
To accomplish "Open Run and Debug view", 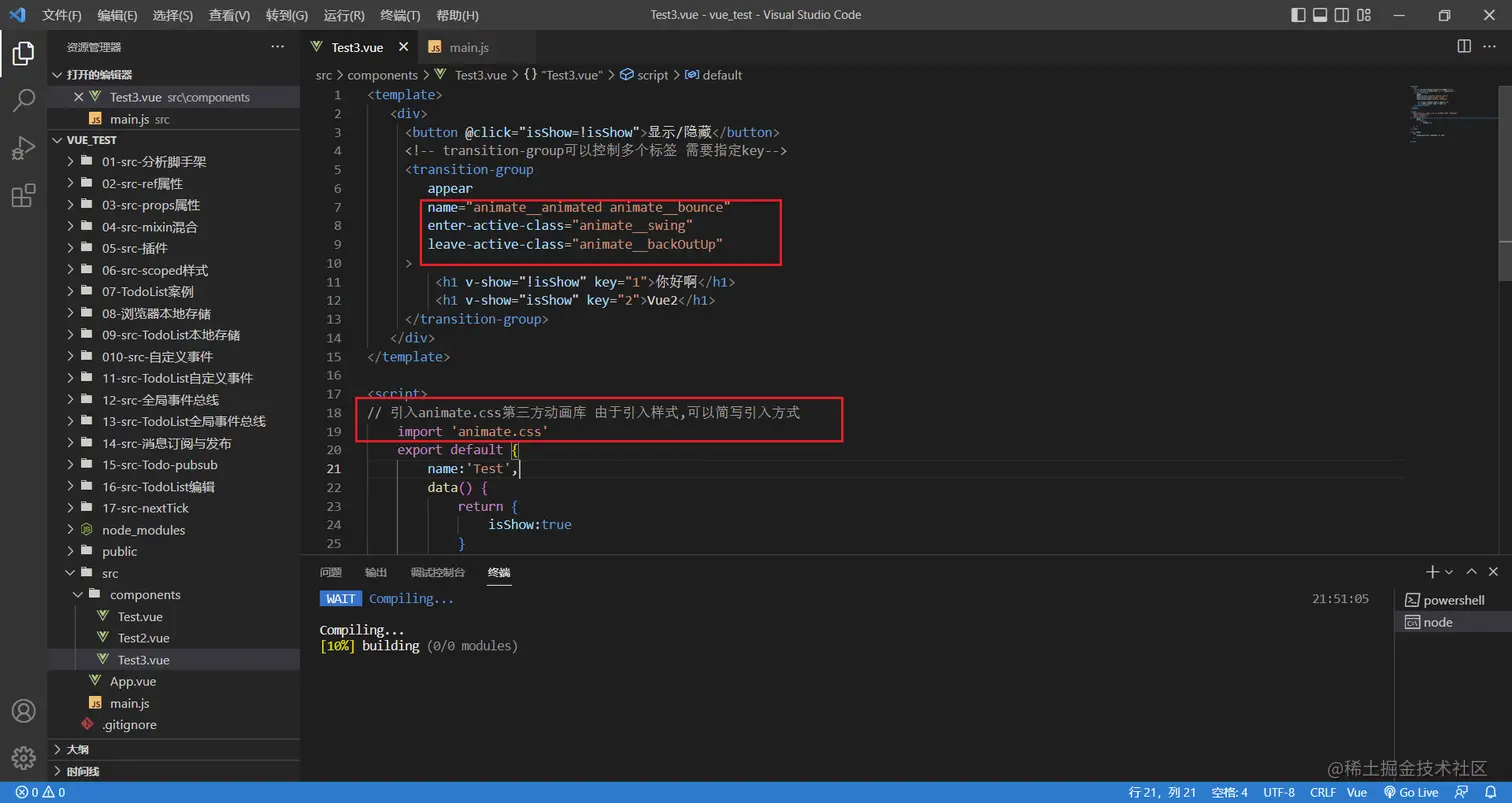I will point(23,148).
